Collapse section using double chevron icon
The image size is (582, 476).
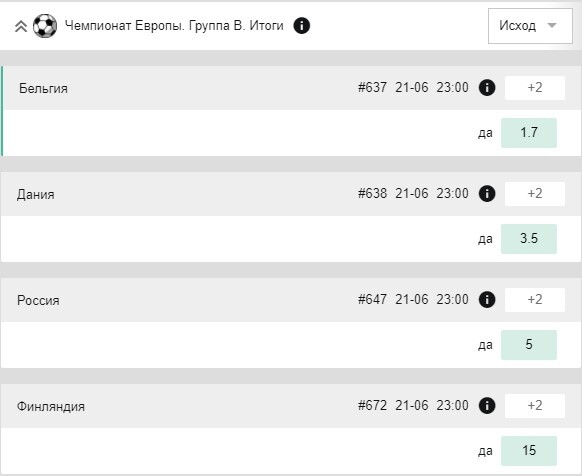click(21, 26)
